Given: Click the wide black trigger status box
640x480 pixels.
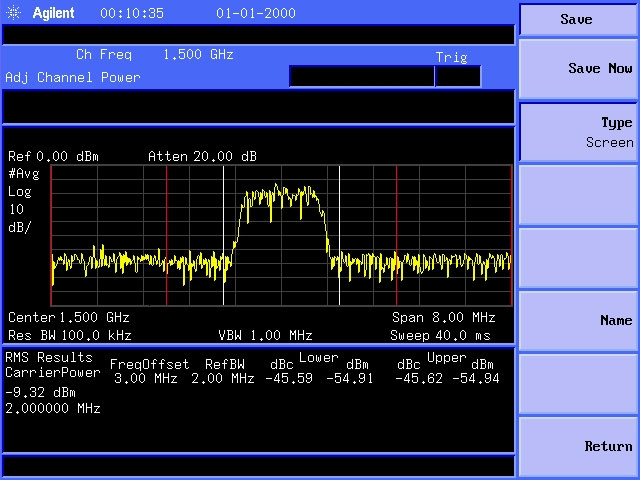Looking at the screenshot, I should (x=362, y=76).
